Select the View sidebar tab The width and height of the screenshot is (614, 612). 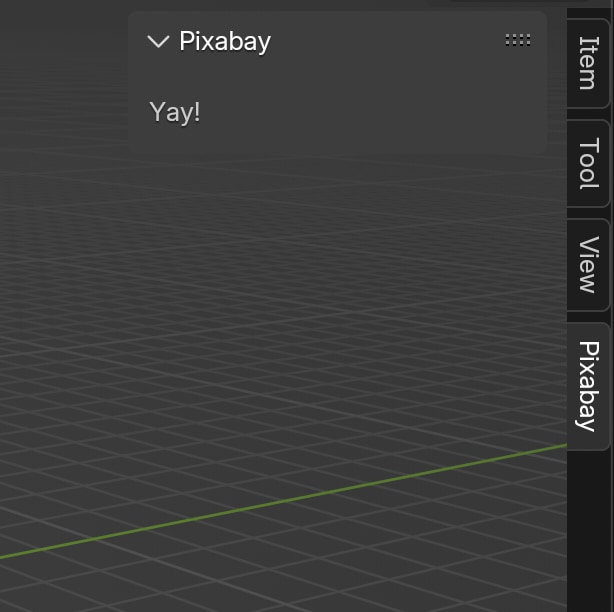pos(588,265)
